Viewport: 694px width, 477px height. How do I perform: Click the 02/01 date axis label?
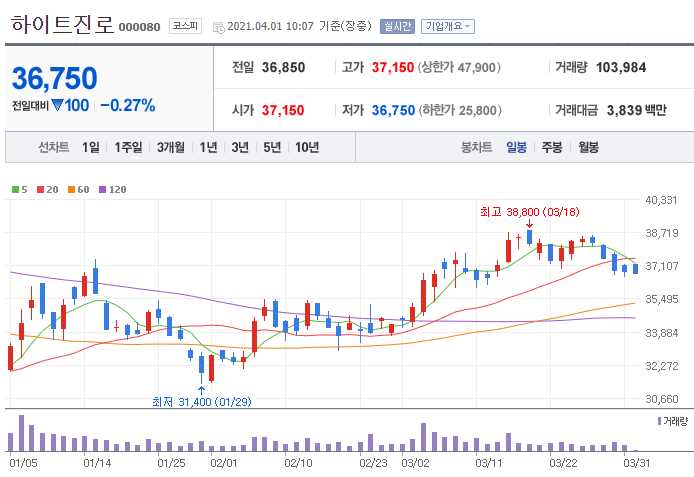[224, 463]
